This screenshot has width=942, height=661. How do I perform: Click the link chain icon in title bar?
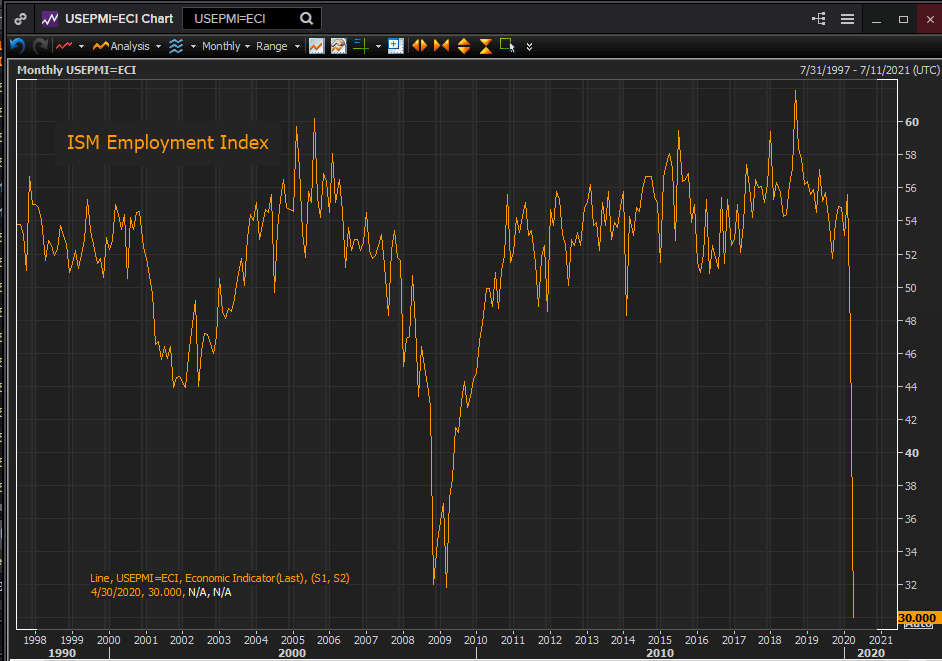20,19
